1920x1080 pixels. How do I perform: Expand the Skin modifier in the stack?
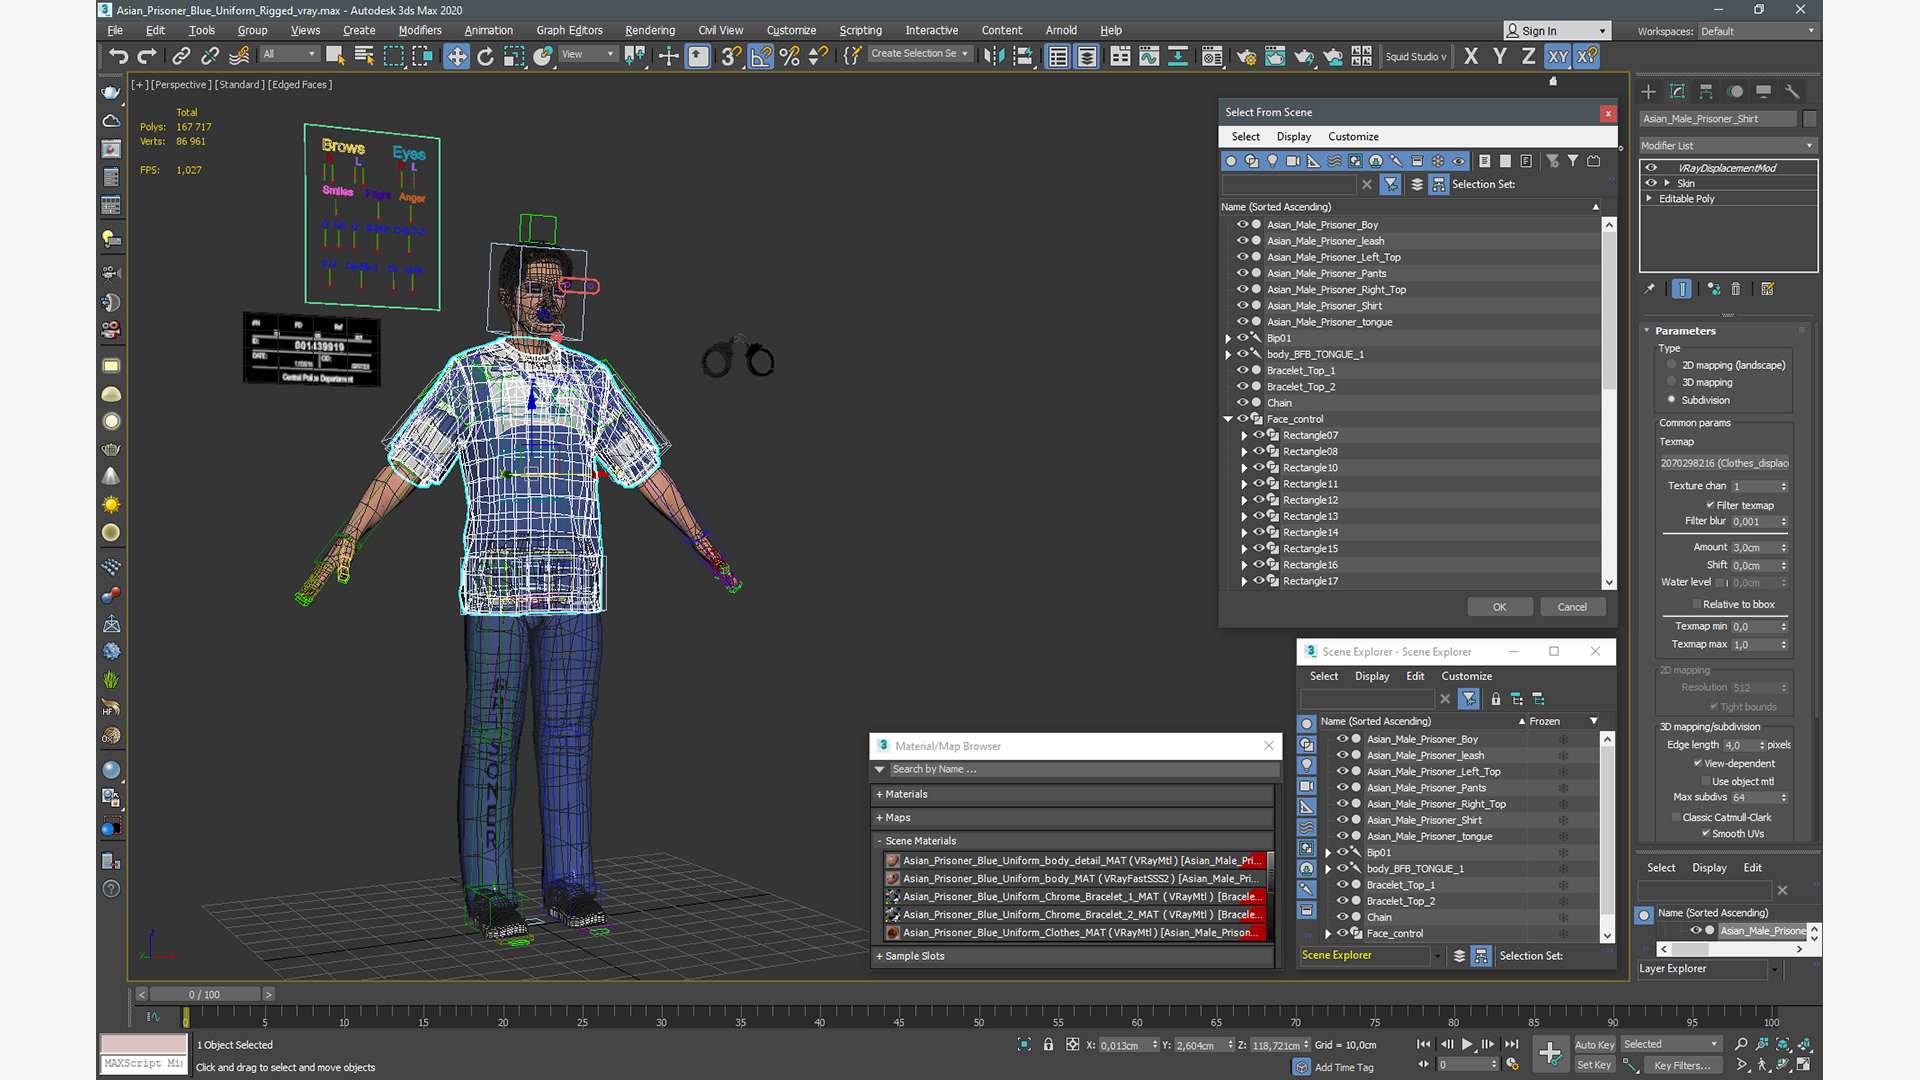click(x=1667, y=183)
